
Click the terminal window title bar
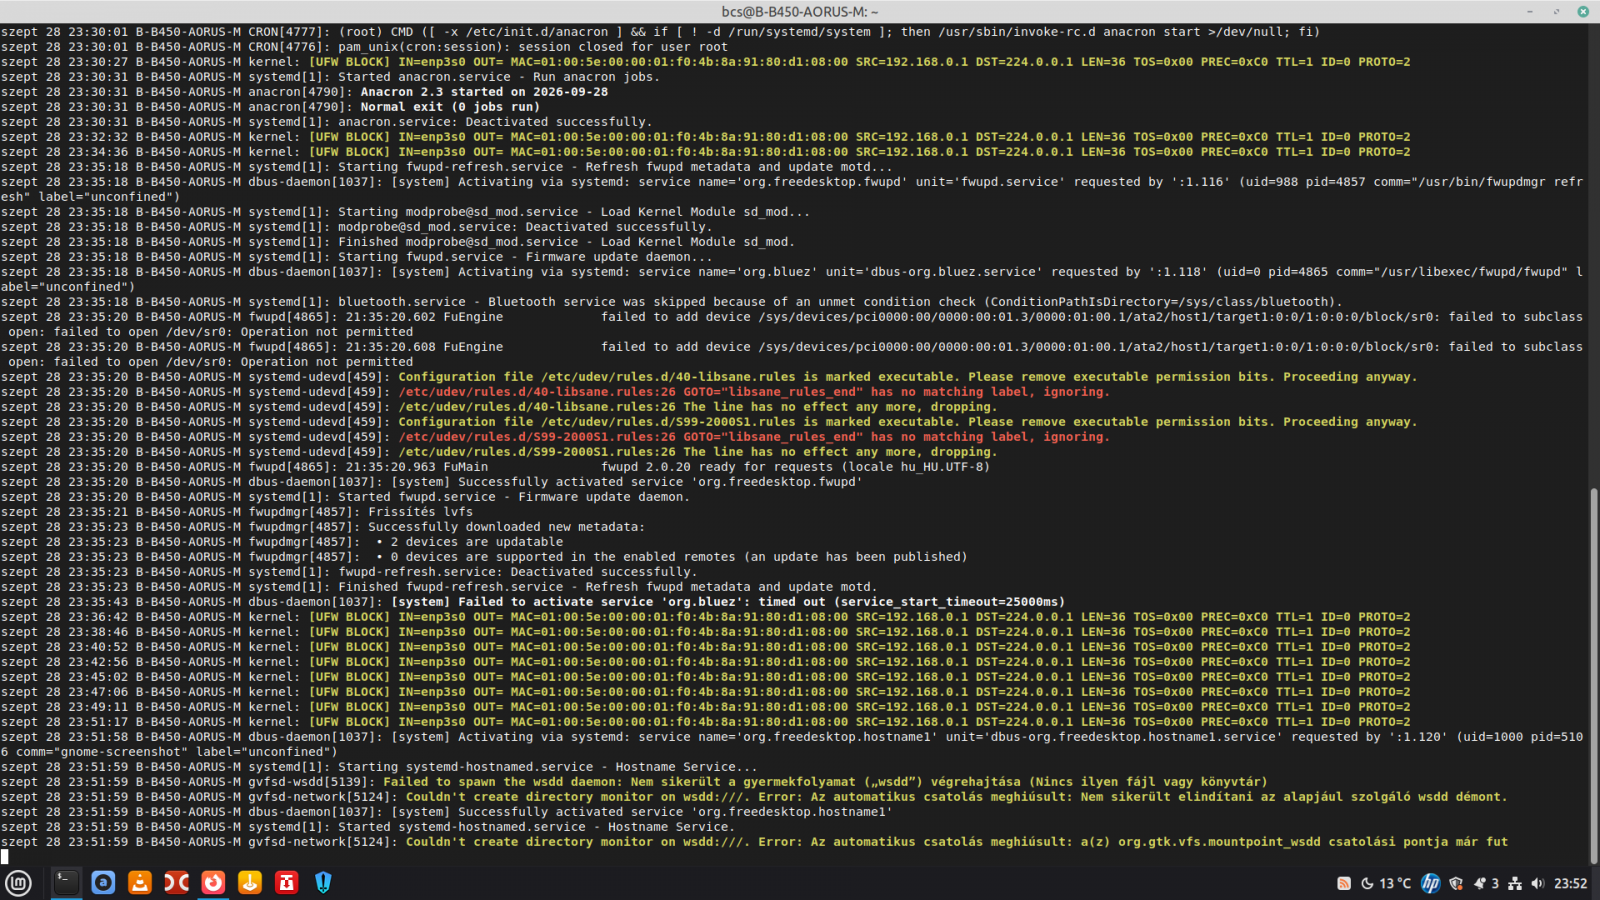click(800, 11)
